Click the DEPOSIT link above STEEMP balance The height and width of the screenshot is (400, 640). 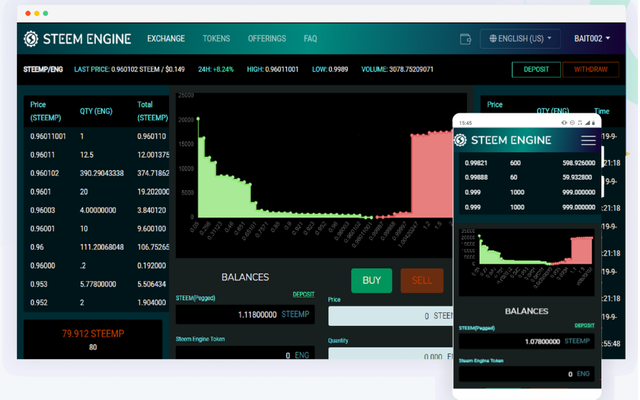coord(303,294)
